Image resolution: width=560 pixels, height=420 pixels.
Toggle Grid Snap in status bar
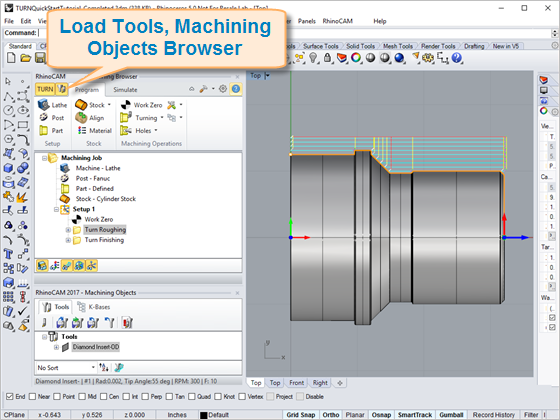click(301, 415)
